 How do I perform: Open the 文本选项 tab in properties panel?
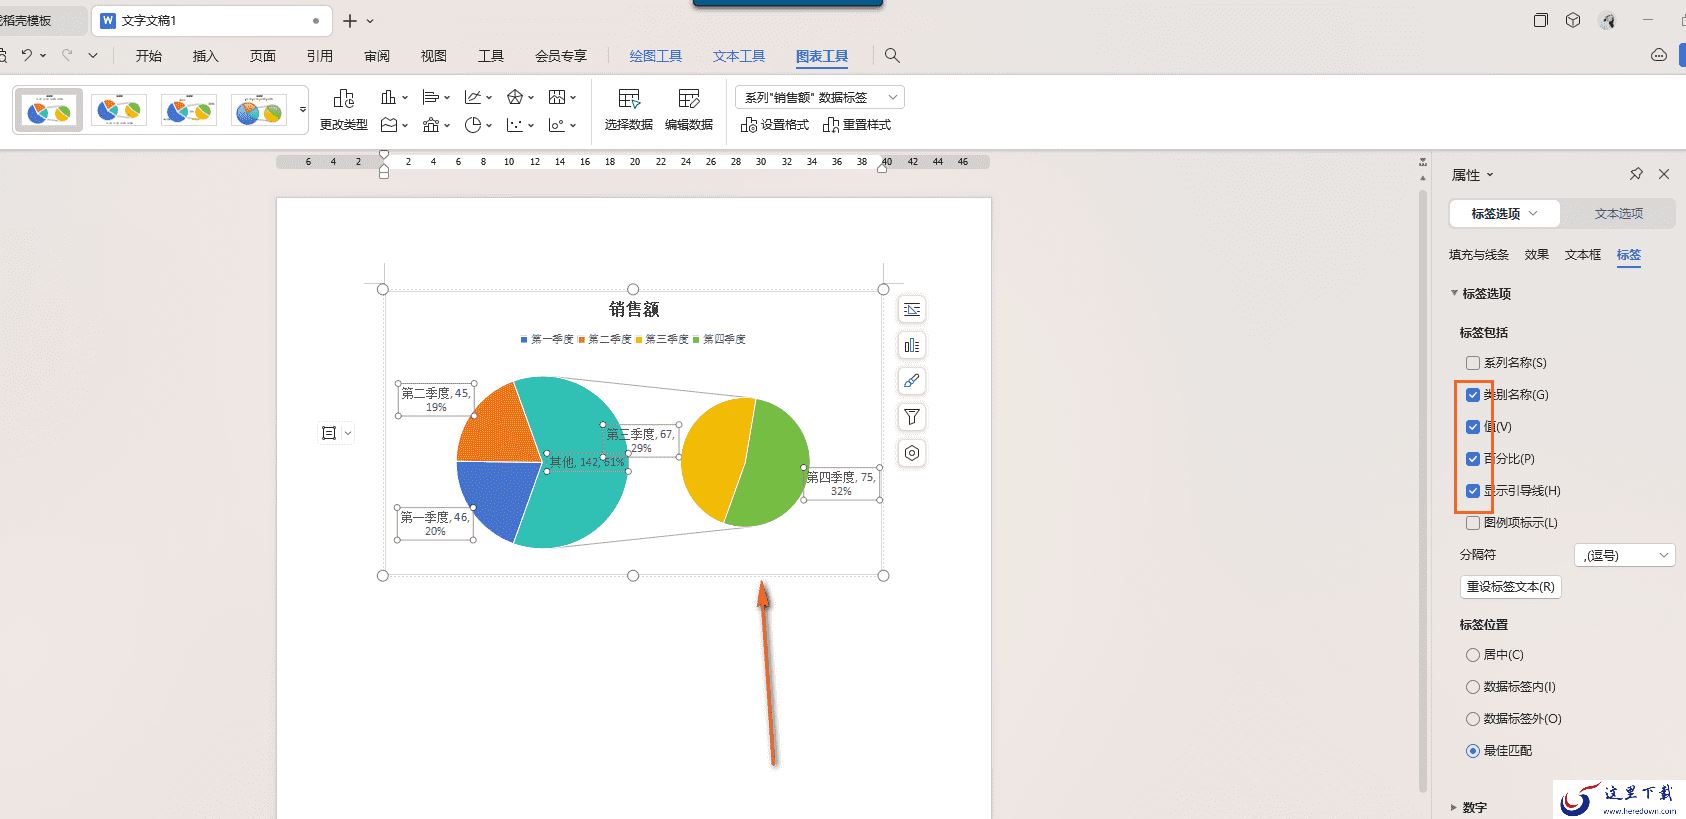[x=1618, y=214]
